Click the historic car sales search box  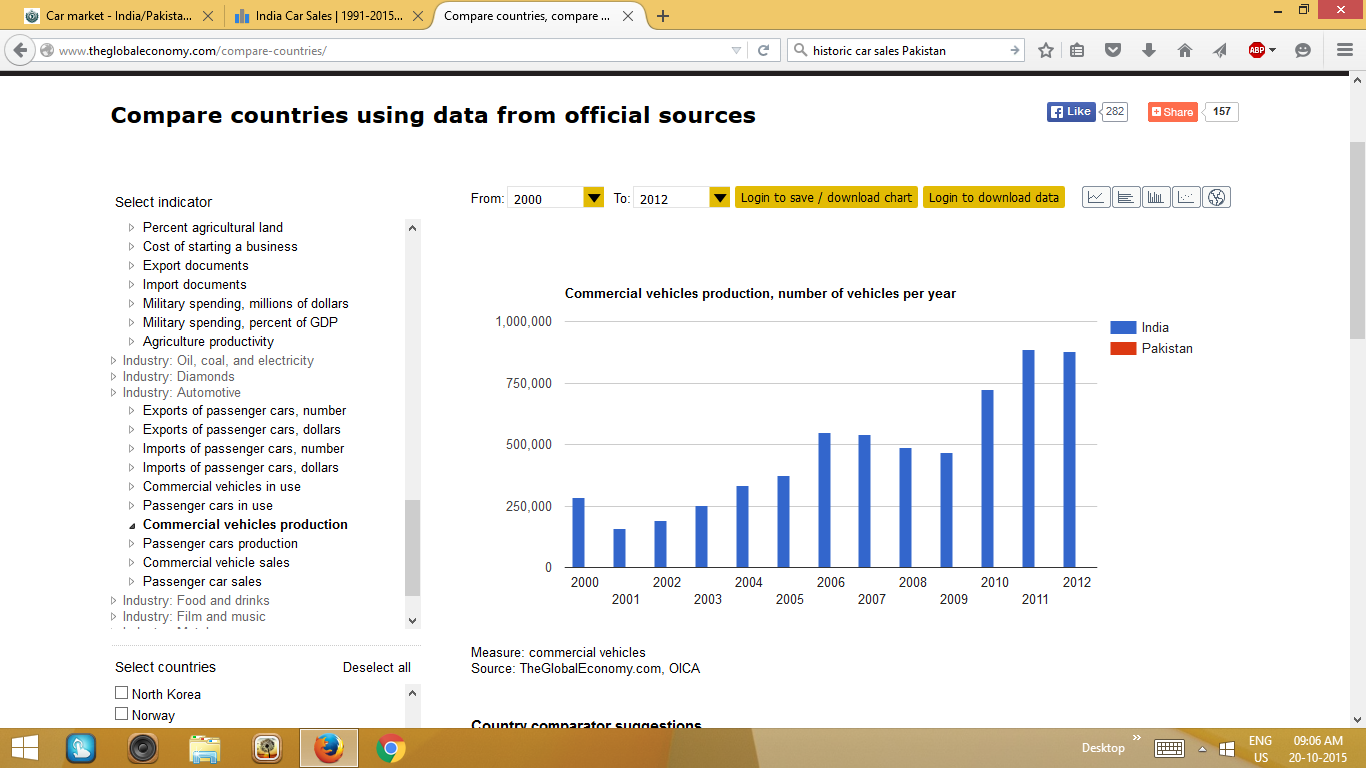click(x=905, y=50)
